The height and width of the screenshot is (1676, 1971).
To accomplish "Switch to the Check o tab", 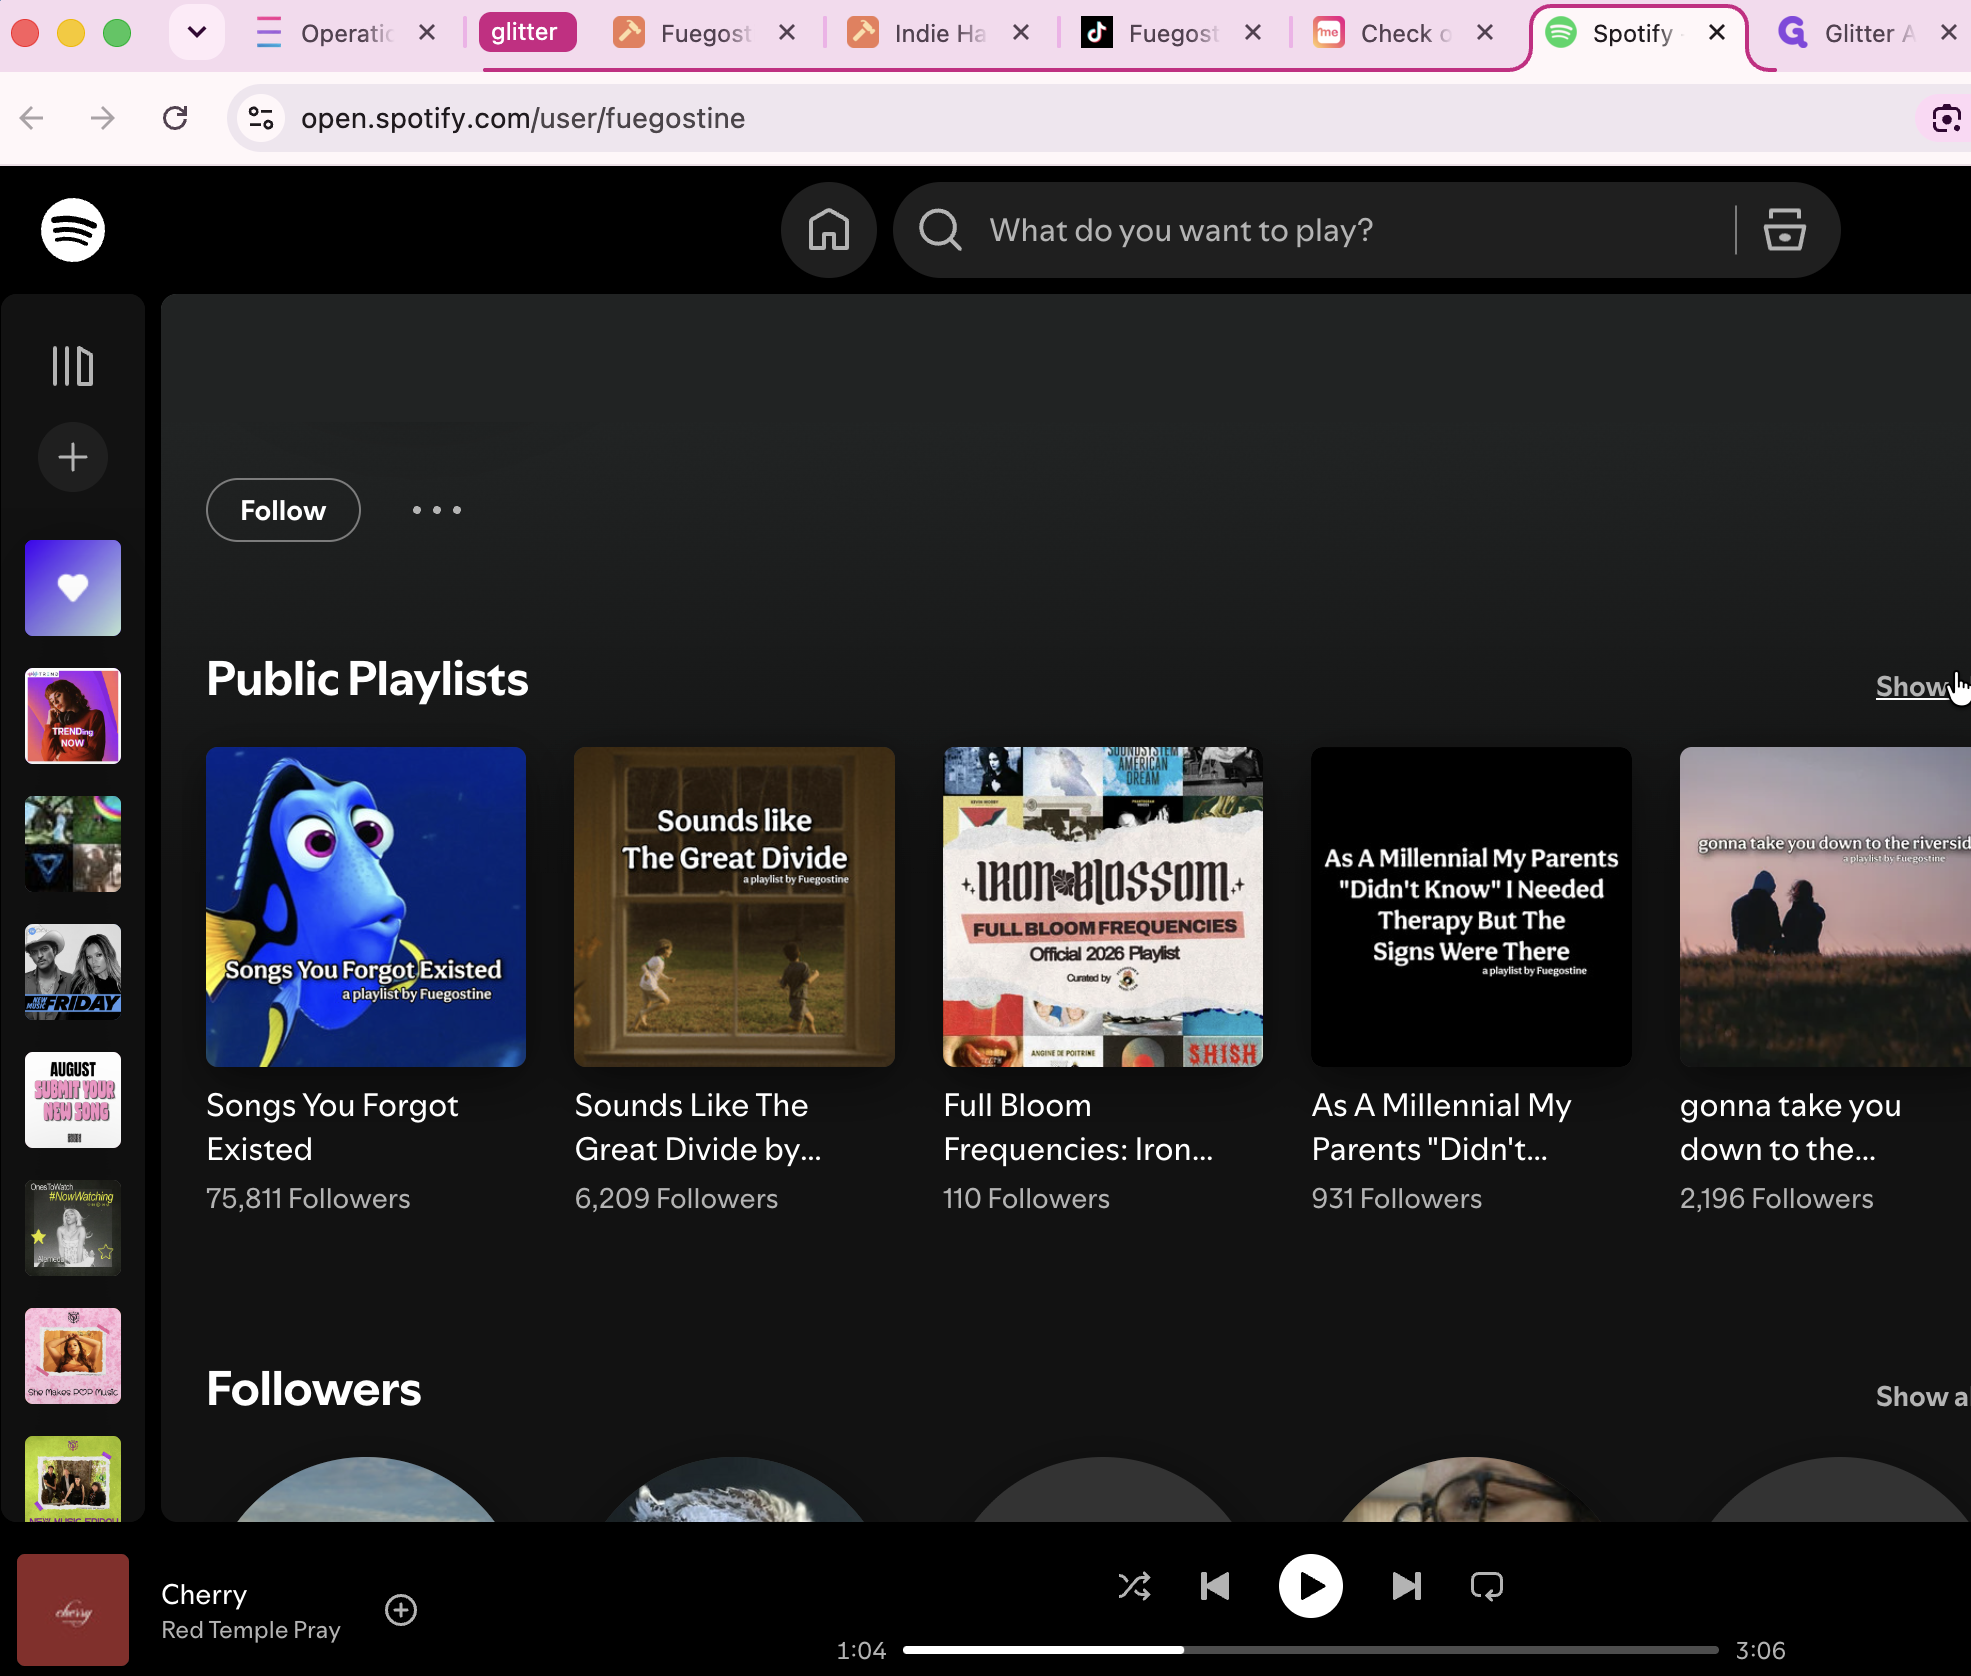I will coord(1404,33).
